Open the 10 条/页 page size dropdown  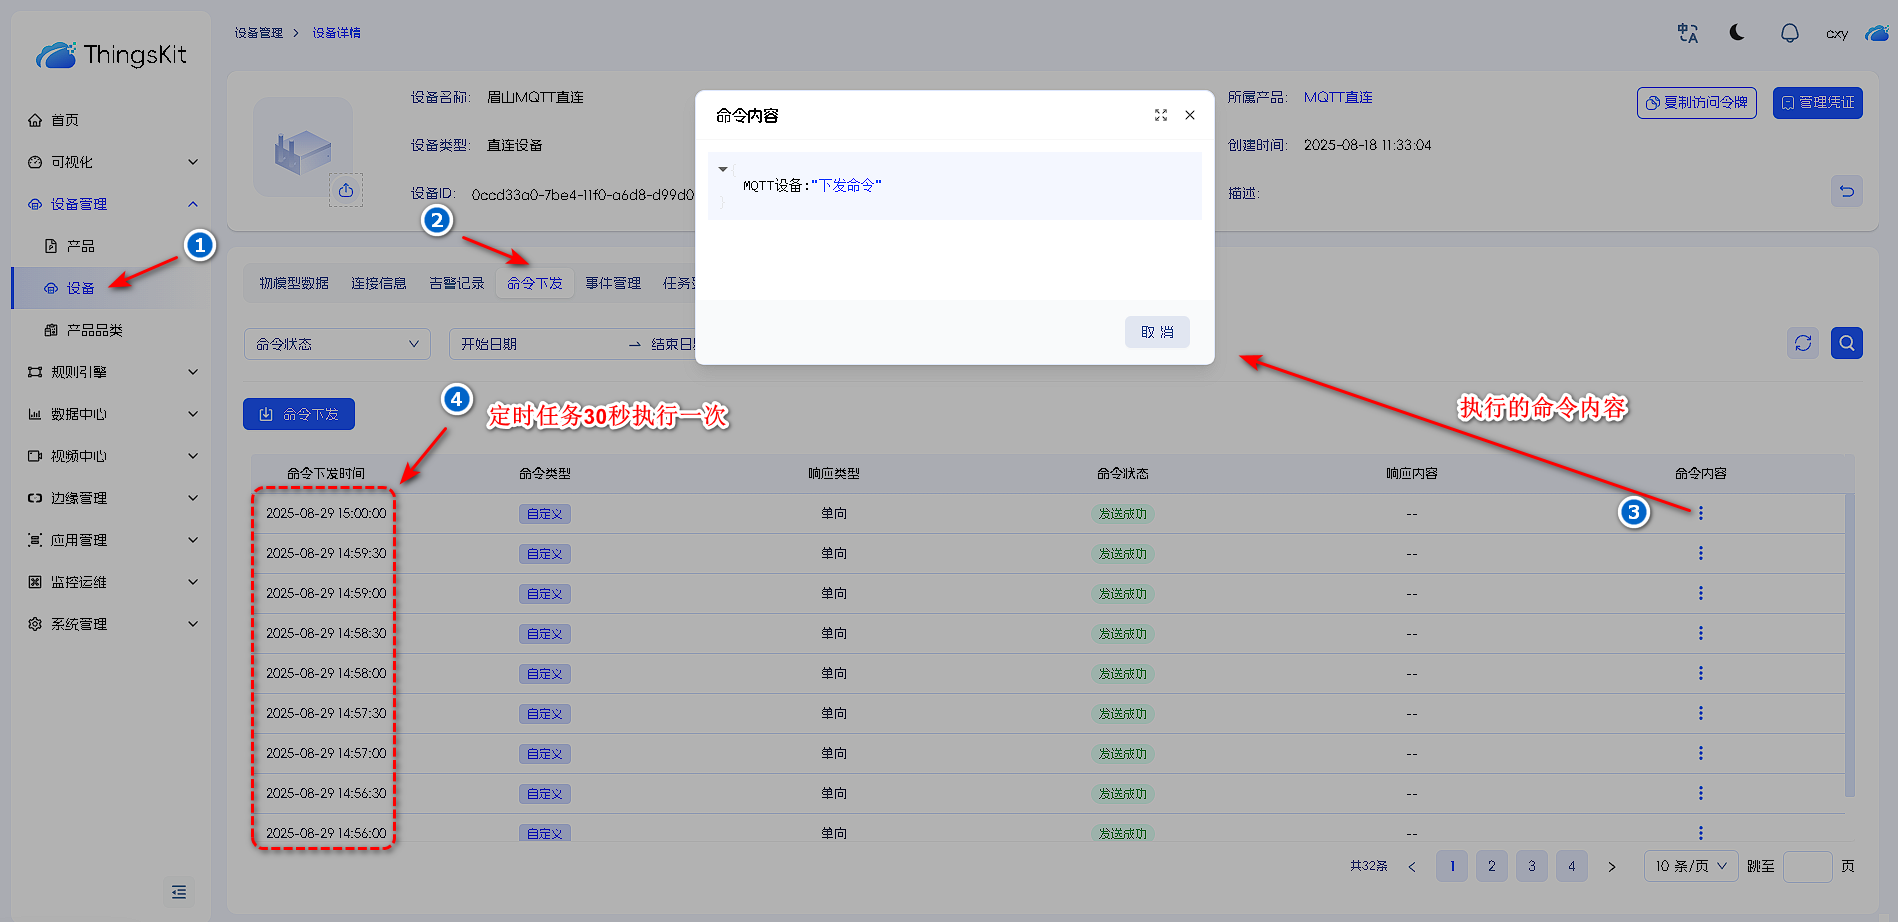point(1690,866)
